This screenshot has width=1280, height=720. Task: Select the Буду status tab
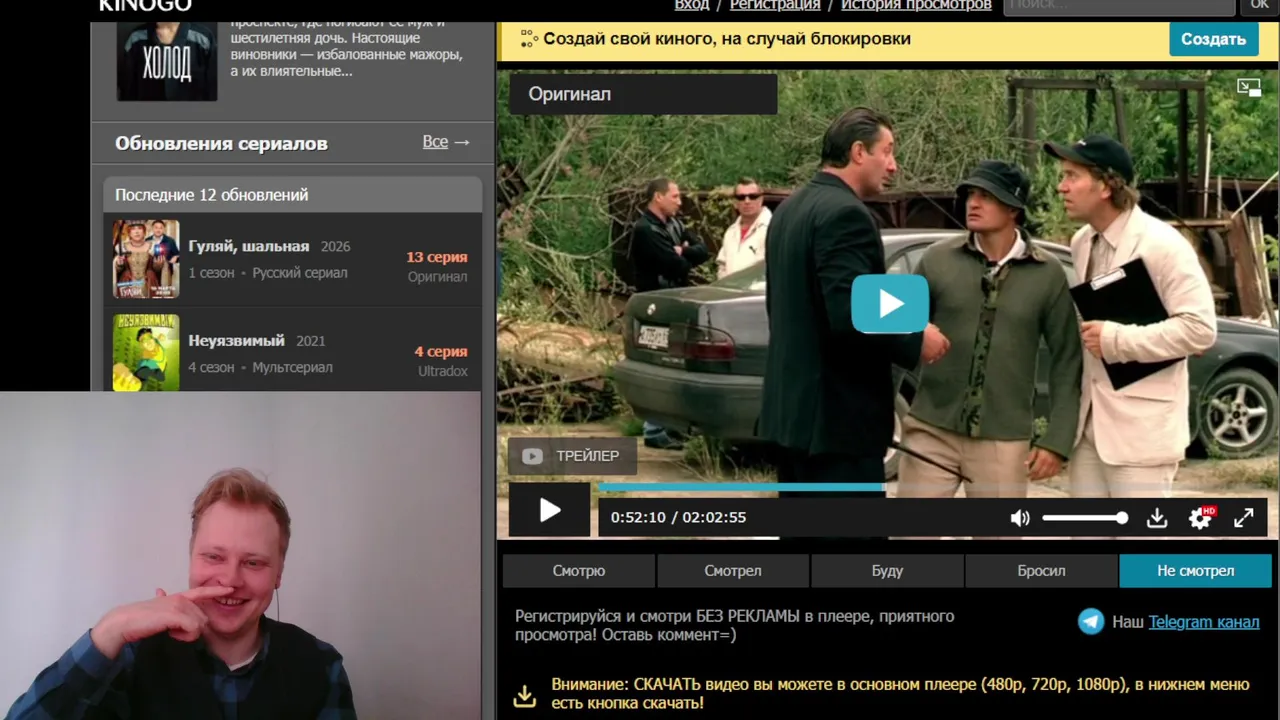pos(887,571)
